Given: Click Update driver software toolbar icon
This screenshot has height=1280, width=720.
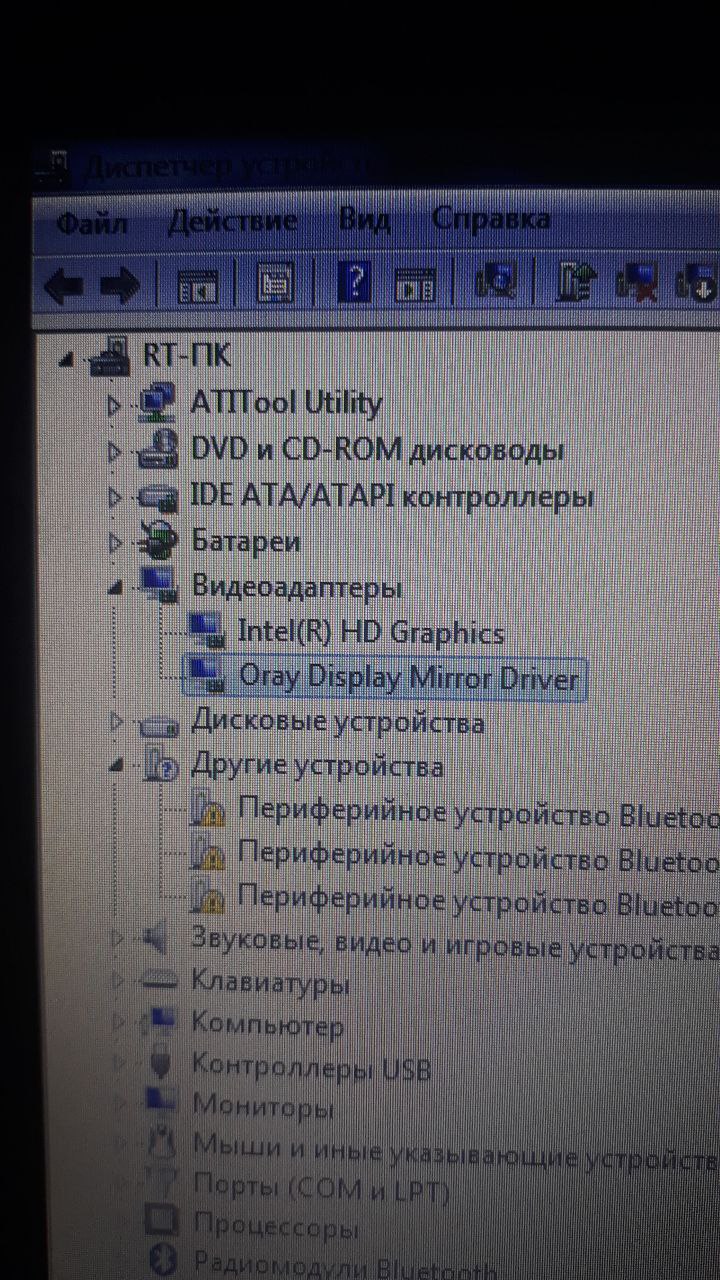Looking at the screenshot, I should (x=577, y=283).
